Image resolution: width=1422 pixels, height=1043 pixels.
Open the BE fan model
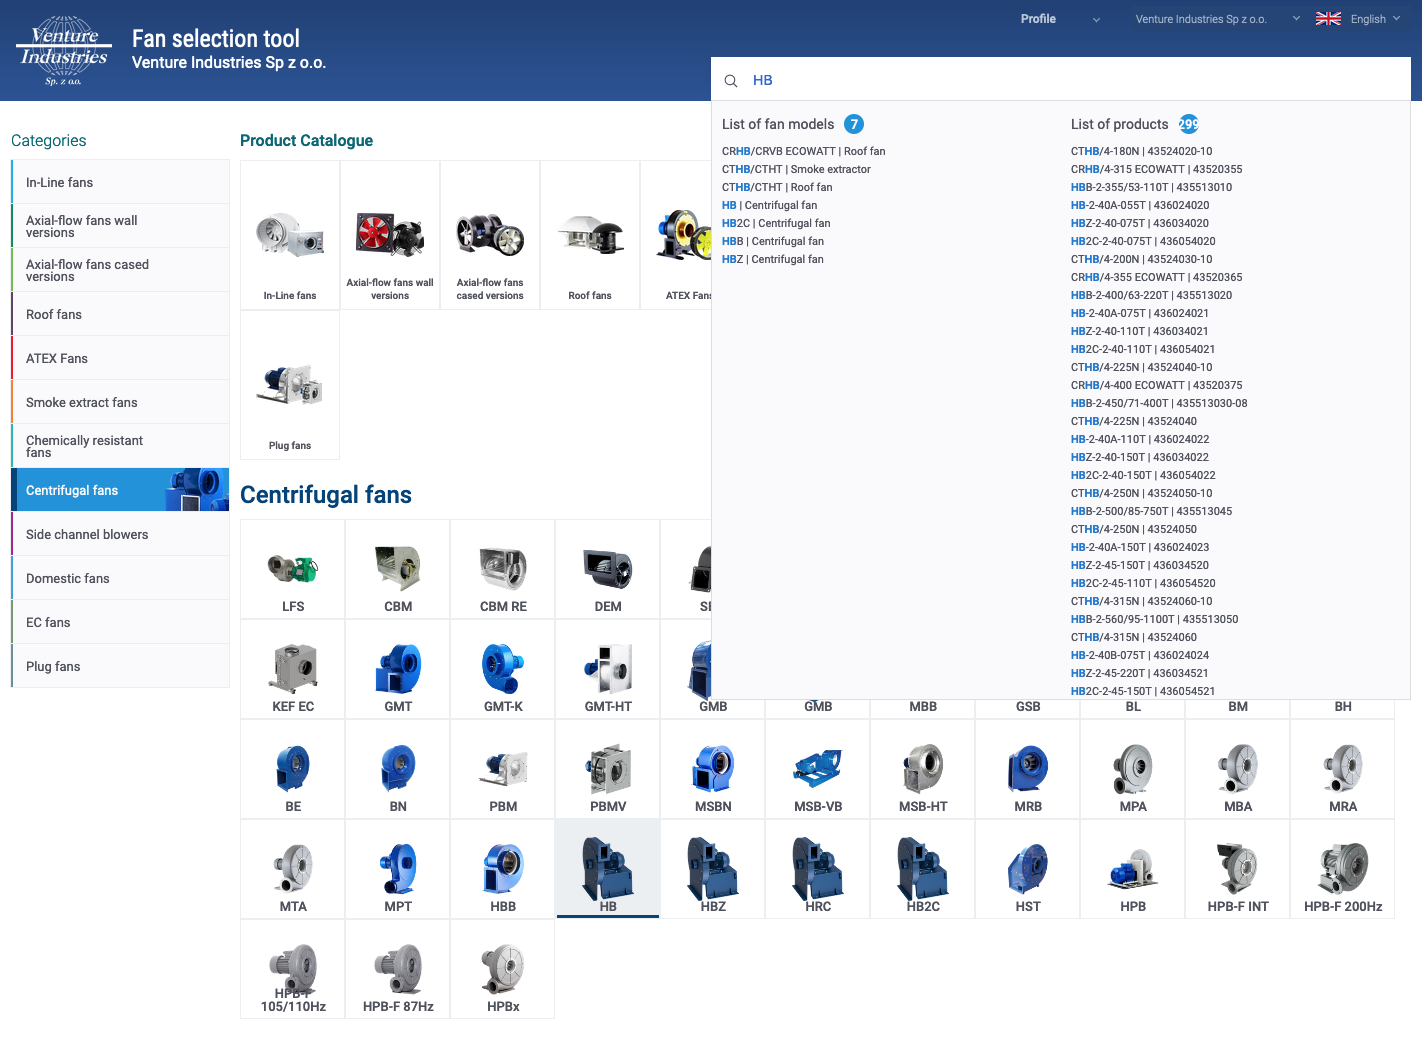(x=293, y=769)
